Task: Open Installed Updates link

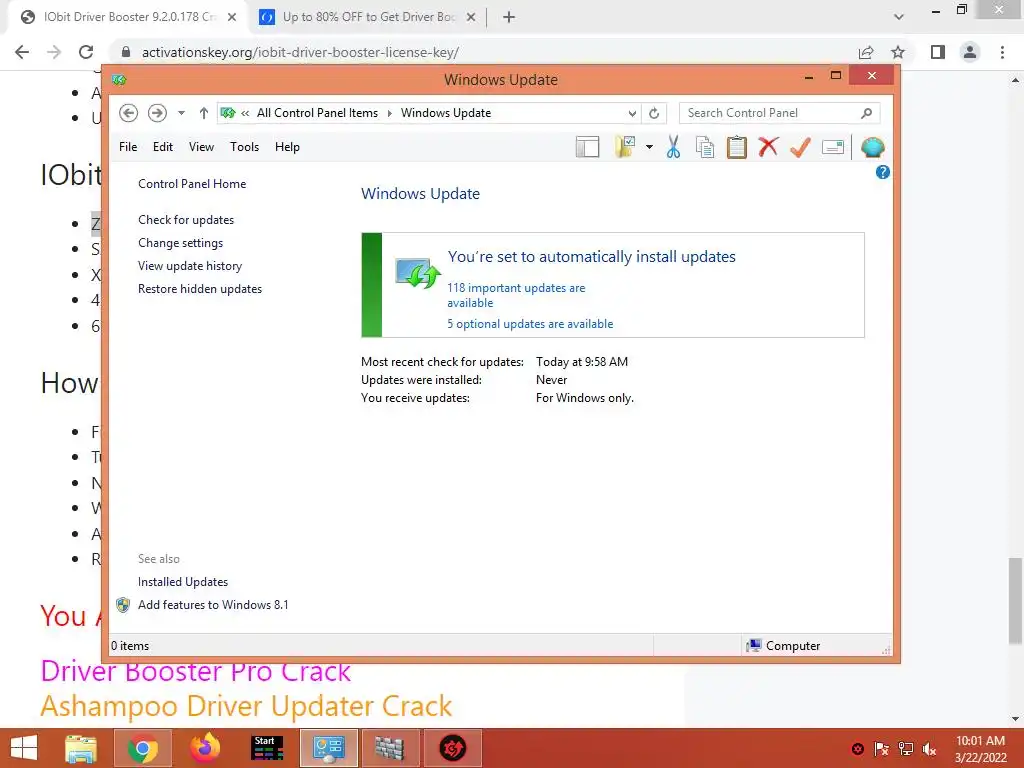Action: 183,582
